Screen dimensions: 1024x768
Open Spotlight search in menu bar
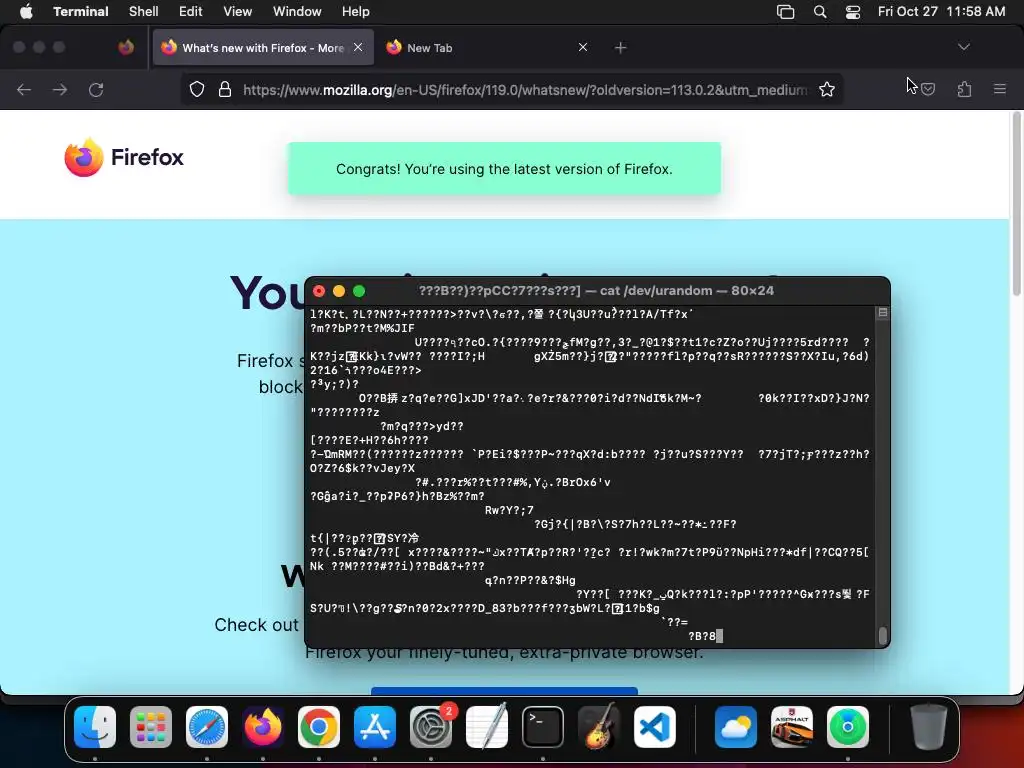(x=820, y=12)
